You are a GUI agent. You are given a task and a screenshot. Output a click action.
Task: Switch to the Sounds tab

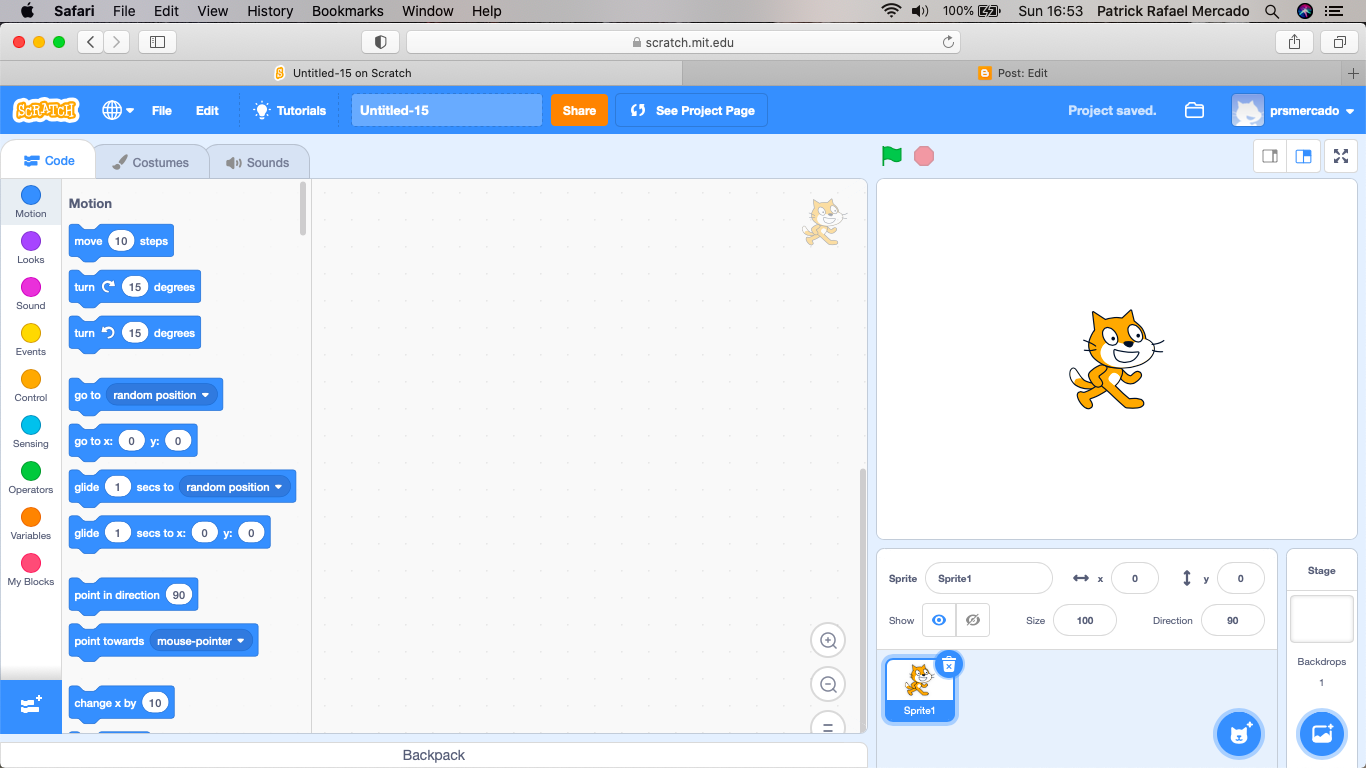coord(258,162)
